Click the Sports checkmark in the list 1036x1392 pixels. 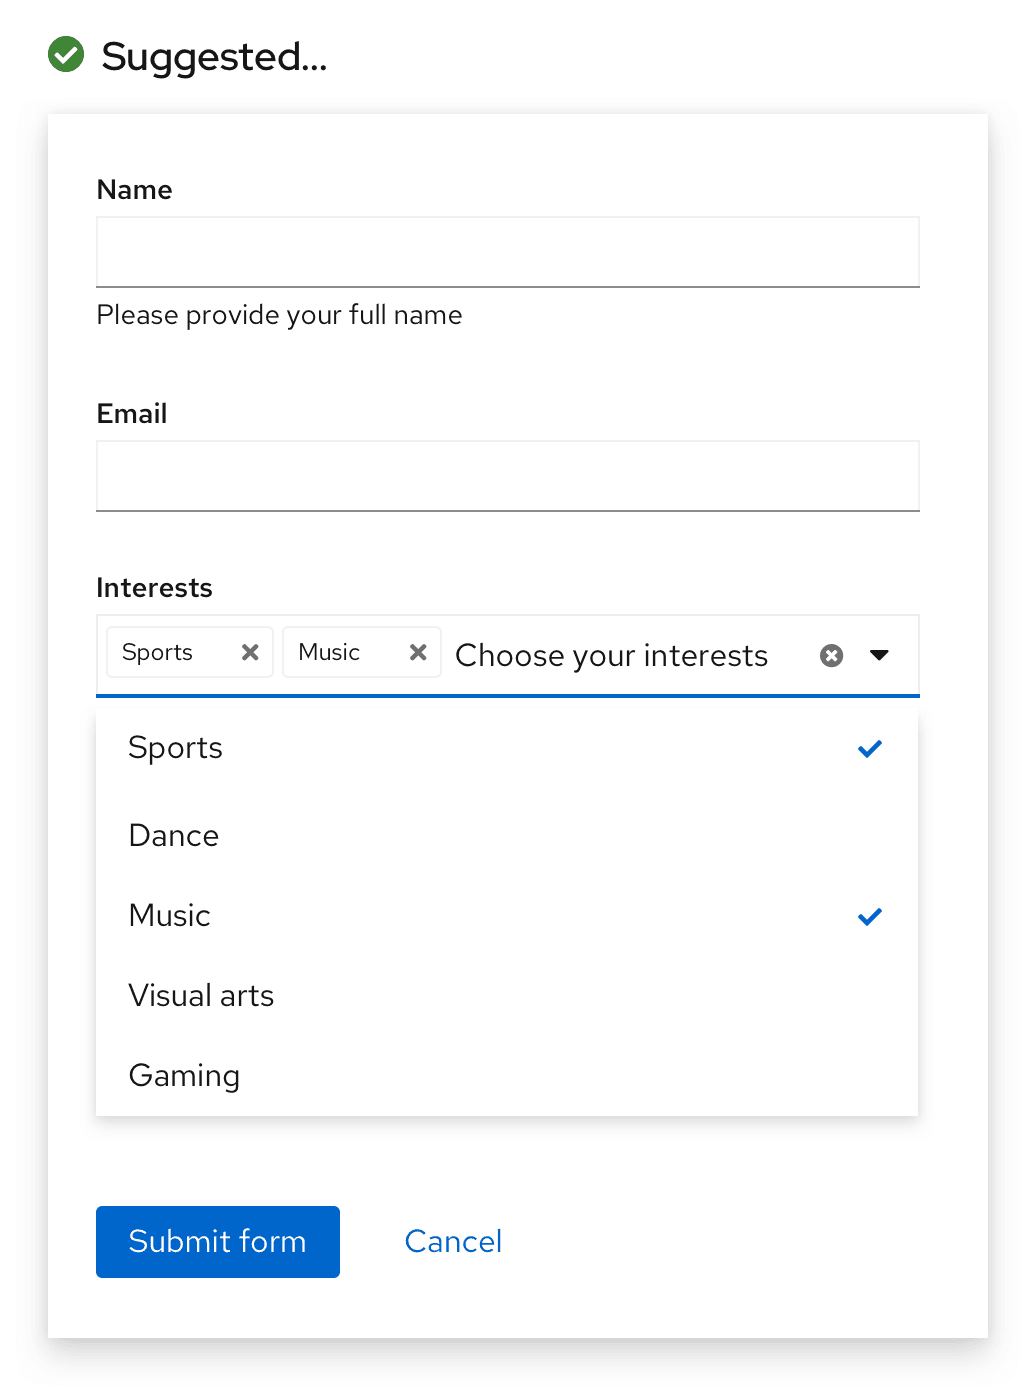tap(870, 748)
